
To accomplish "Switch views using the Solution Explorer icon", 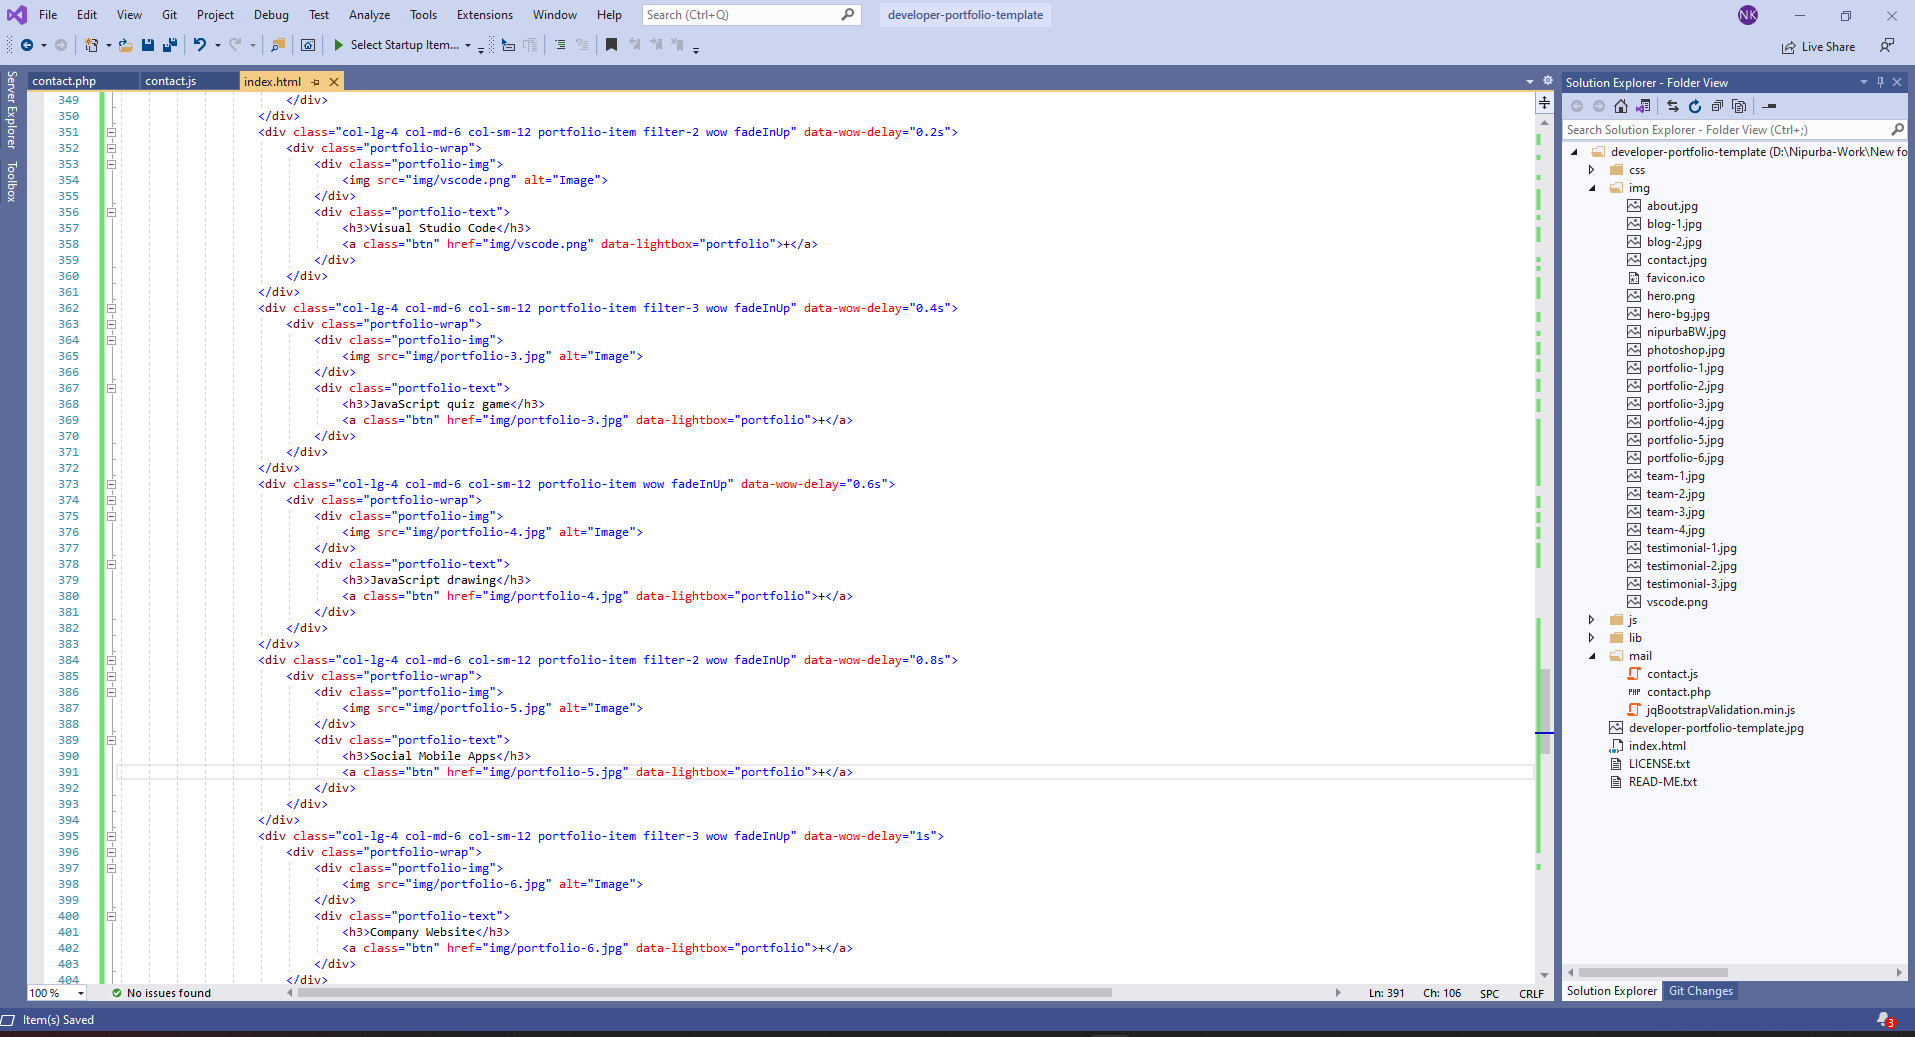I will tap(1643, 106).
